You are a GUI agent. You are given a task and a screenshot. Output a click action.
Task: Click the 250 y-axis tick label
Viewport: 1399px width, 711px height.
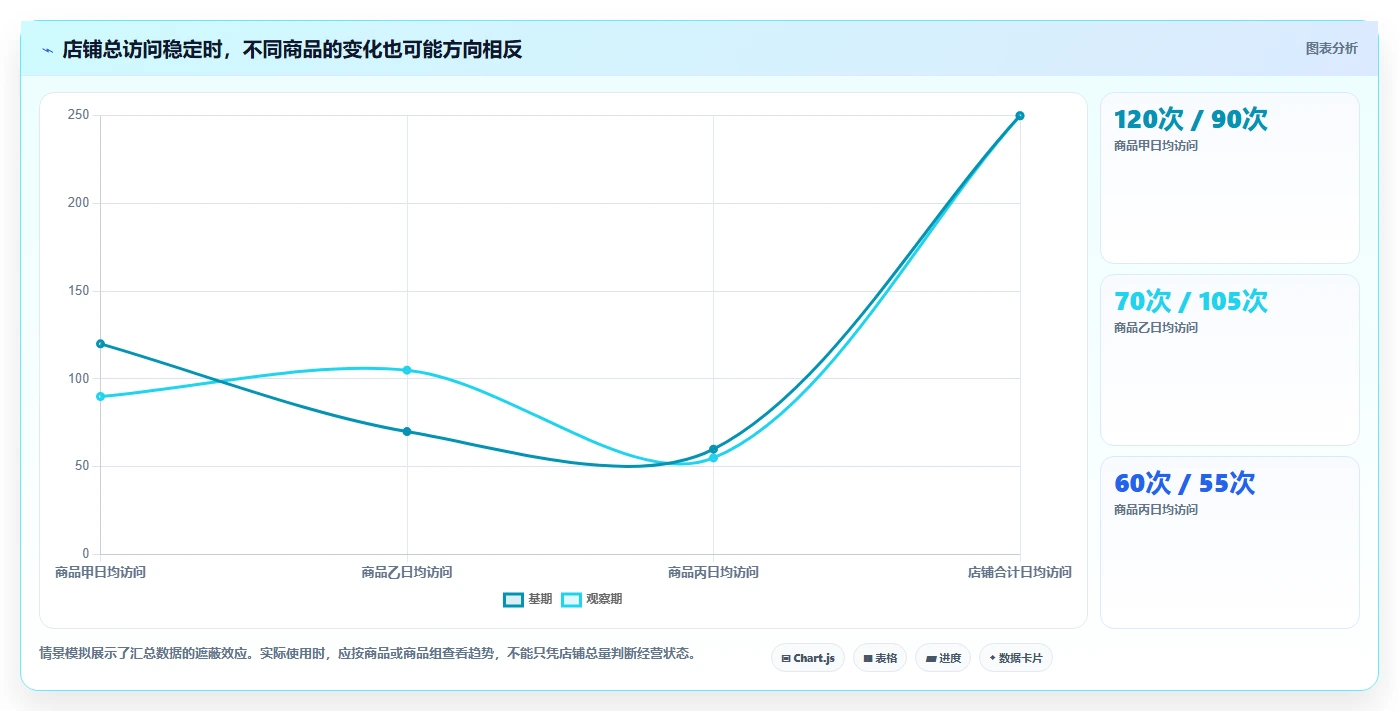tap(79, 115)
